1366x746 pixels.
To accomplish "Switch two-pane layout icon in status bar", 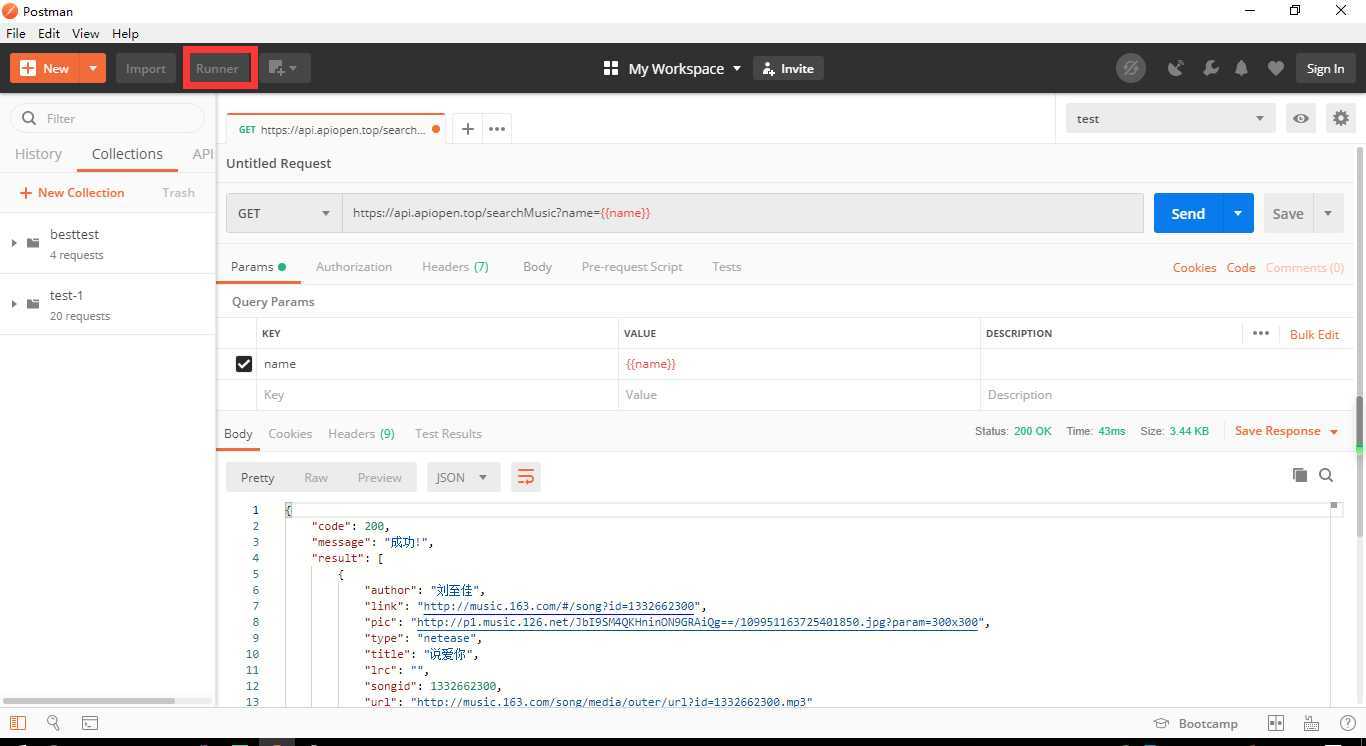I will coord(1276,723).
